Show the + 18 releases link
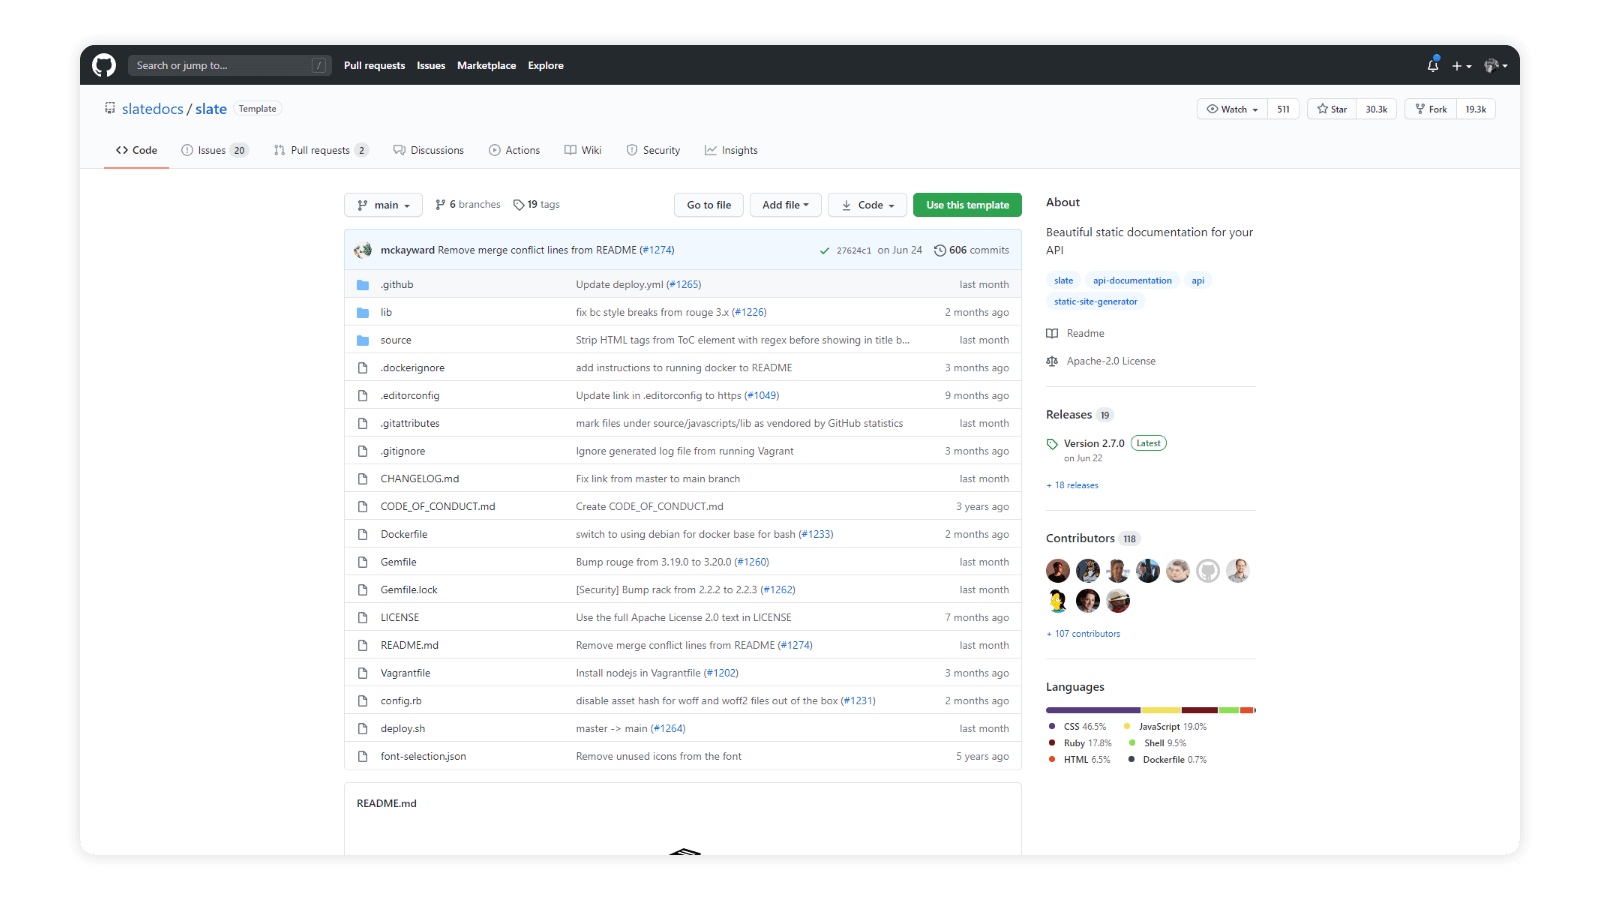The height and width of the screenshot is (900, 1600). coord(1072,486)
